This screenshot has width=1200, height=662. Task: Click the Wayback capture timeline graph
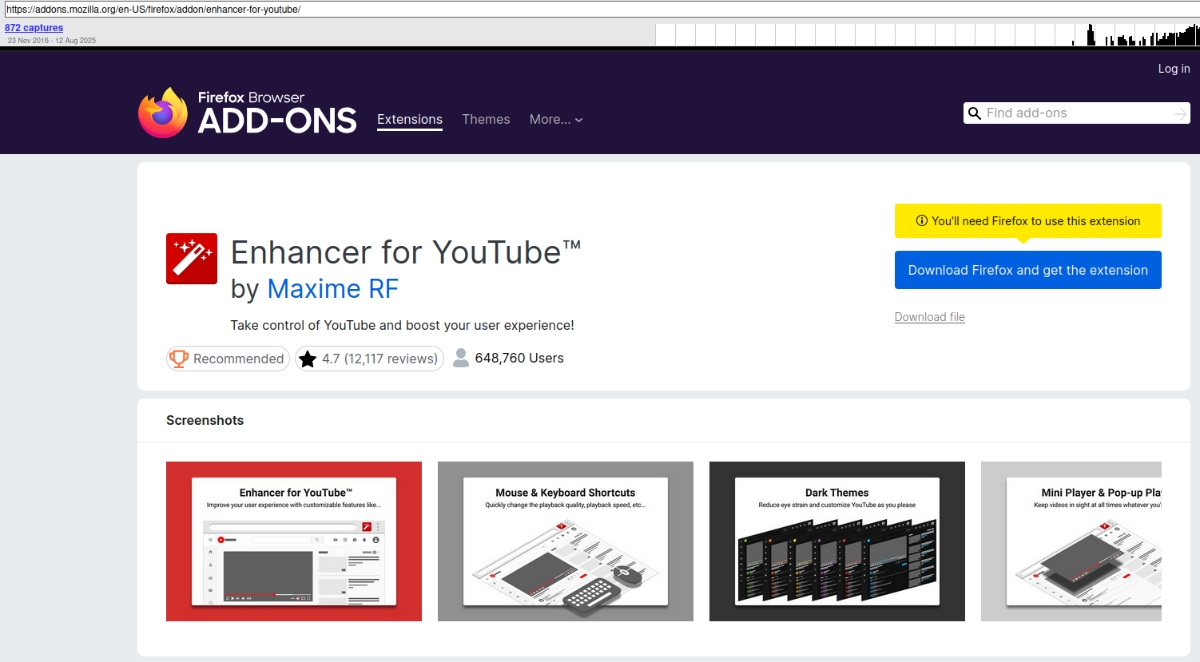[927, 35]
